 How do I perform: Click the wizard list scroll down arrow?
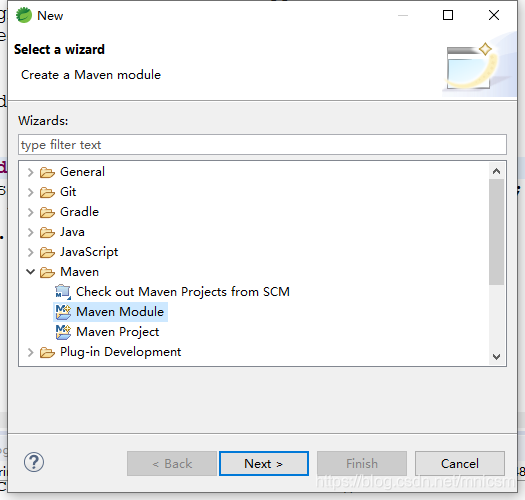(497, 357)
